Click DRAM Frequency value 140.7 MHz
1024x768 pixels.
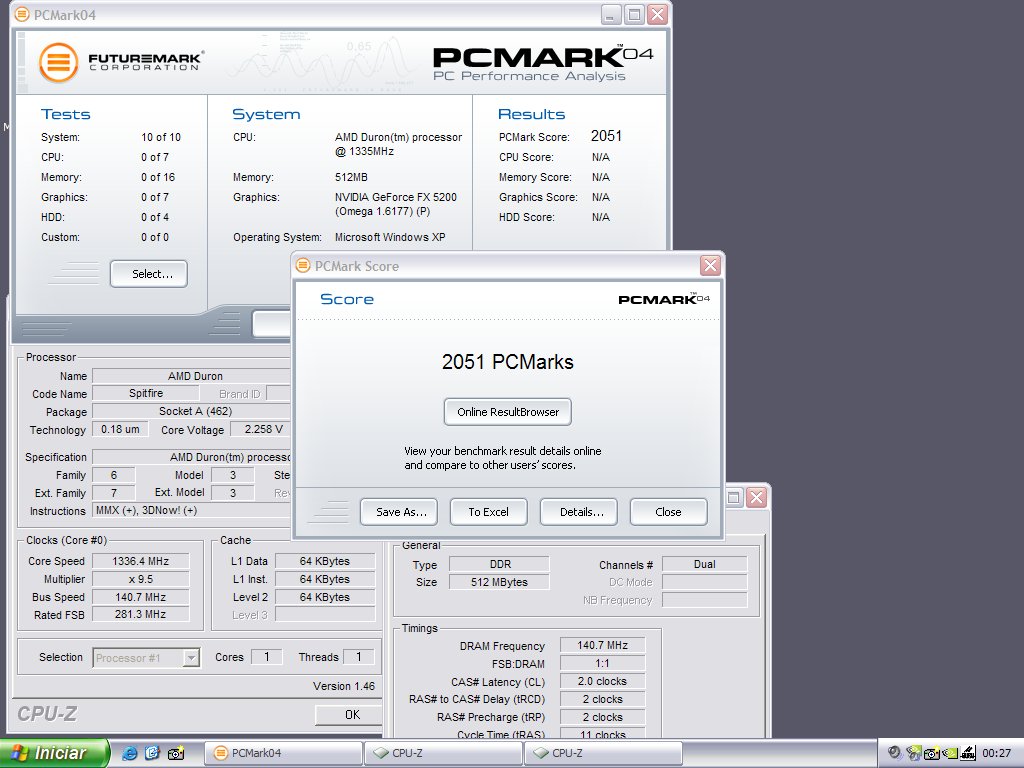[602, 645]
